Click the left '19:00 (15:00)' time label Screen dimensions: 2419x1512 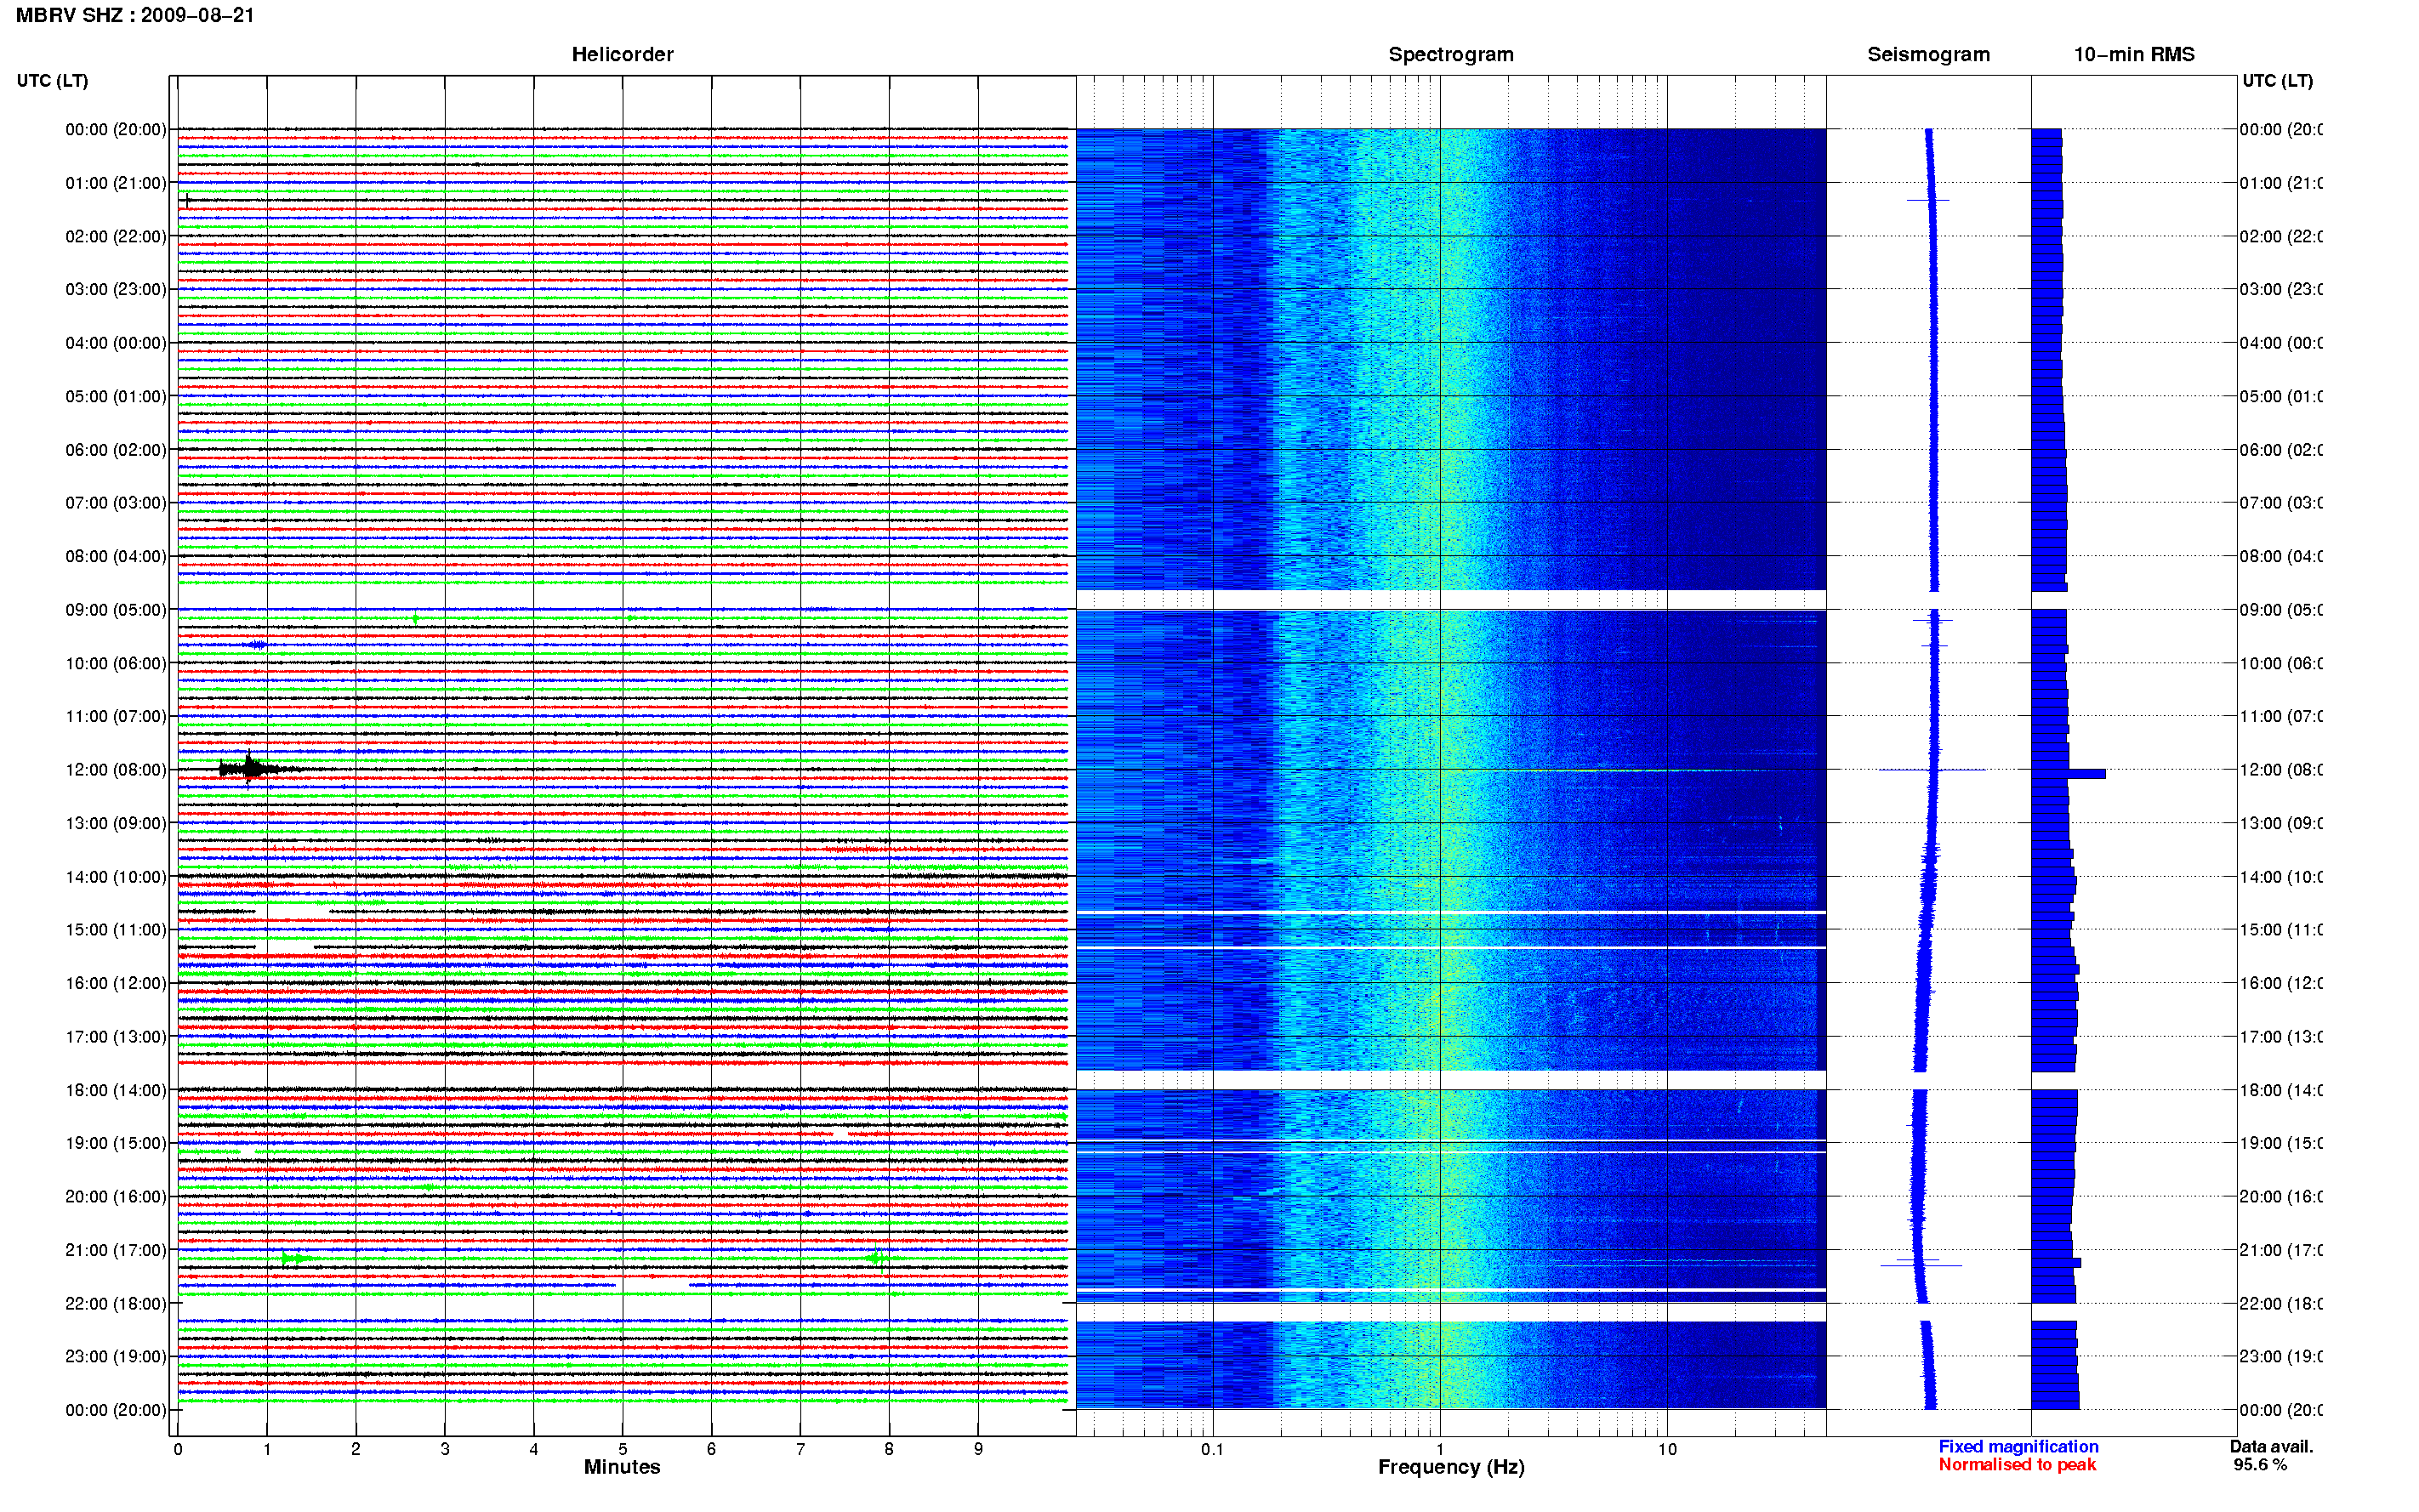tap(116, 1143)
